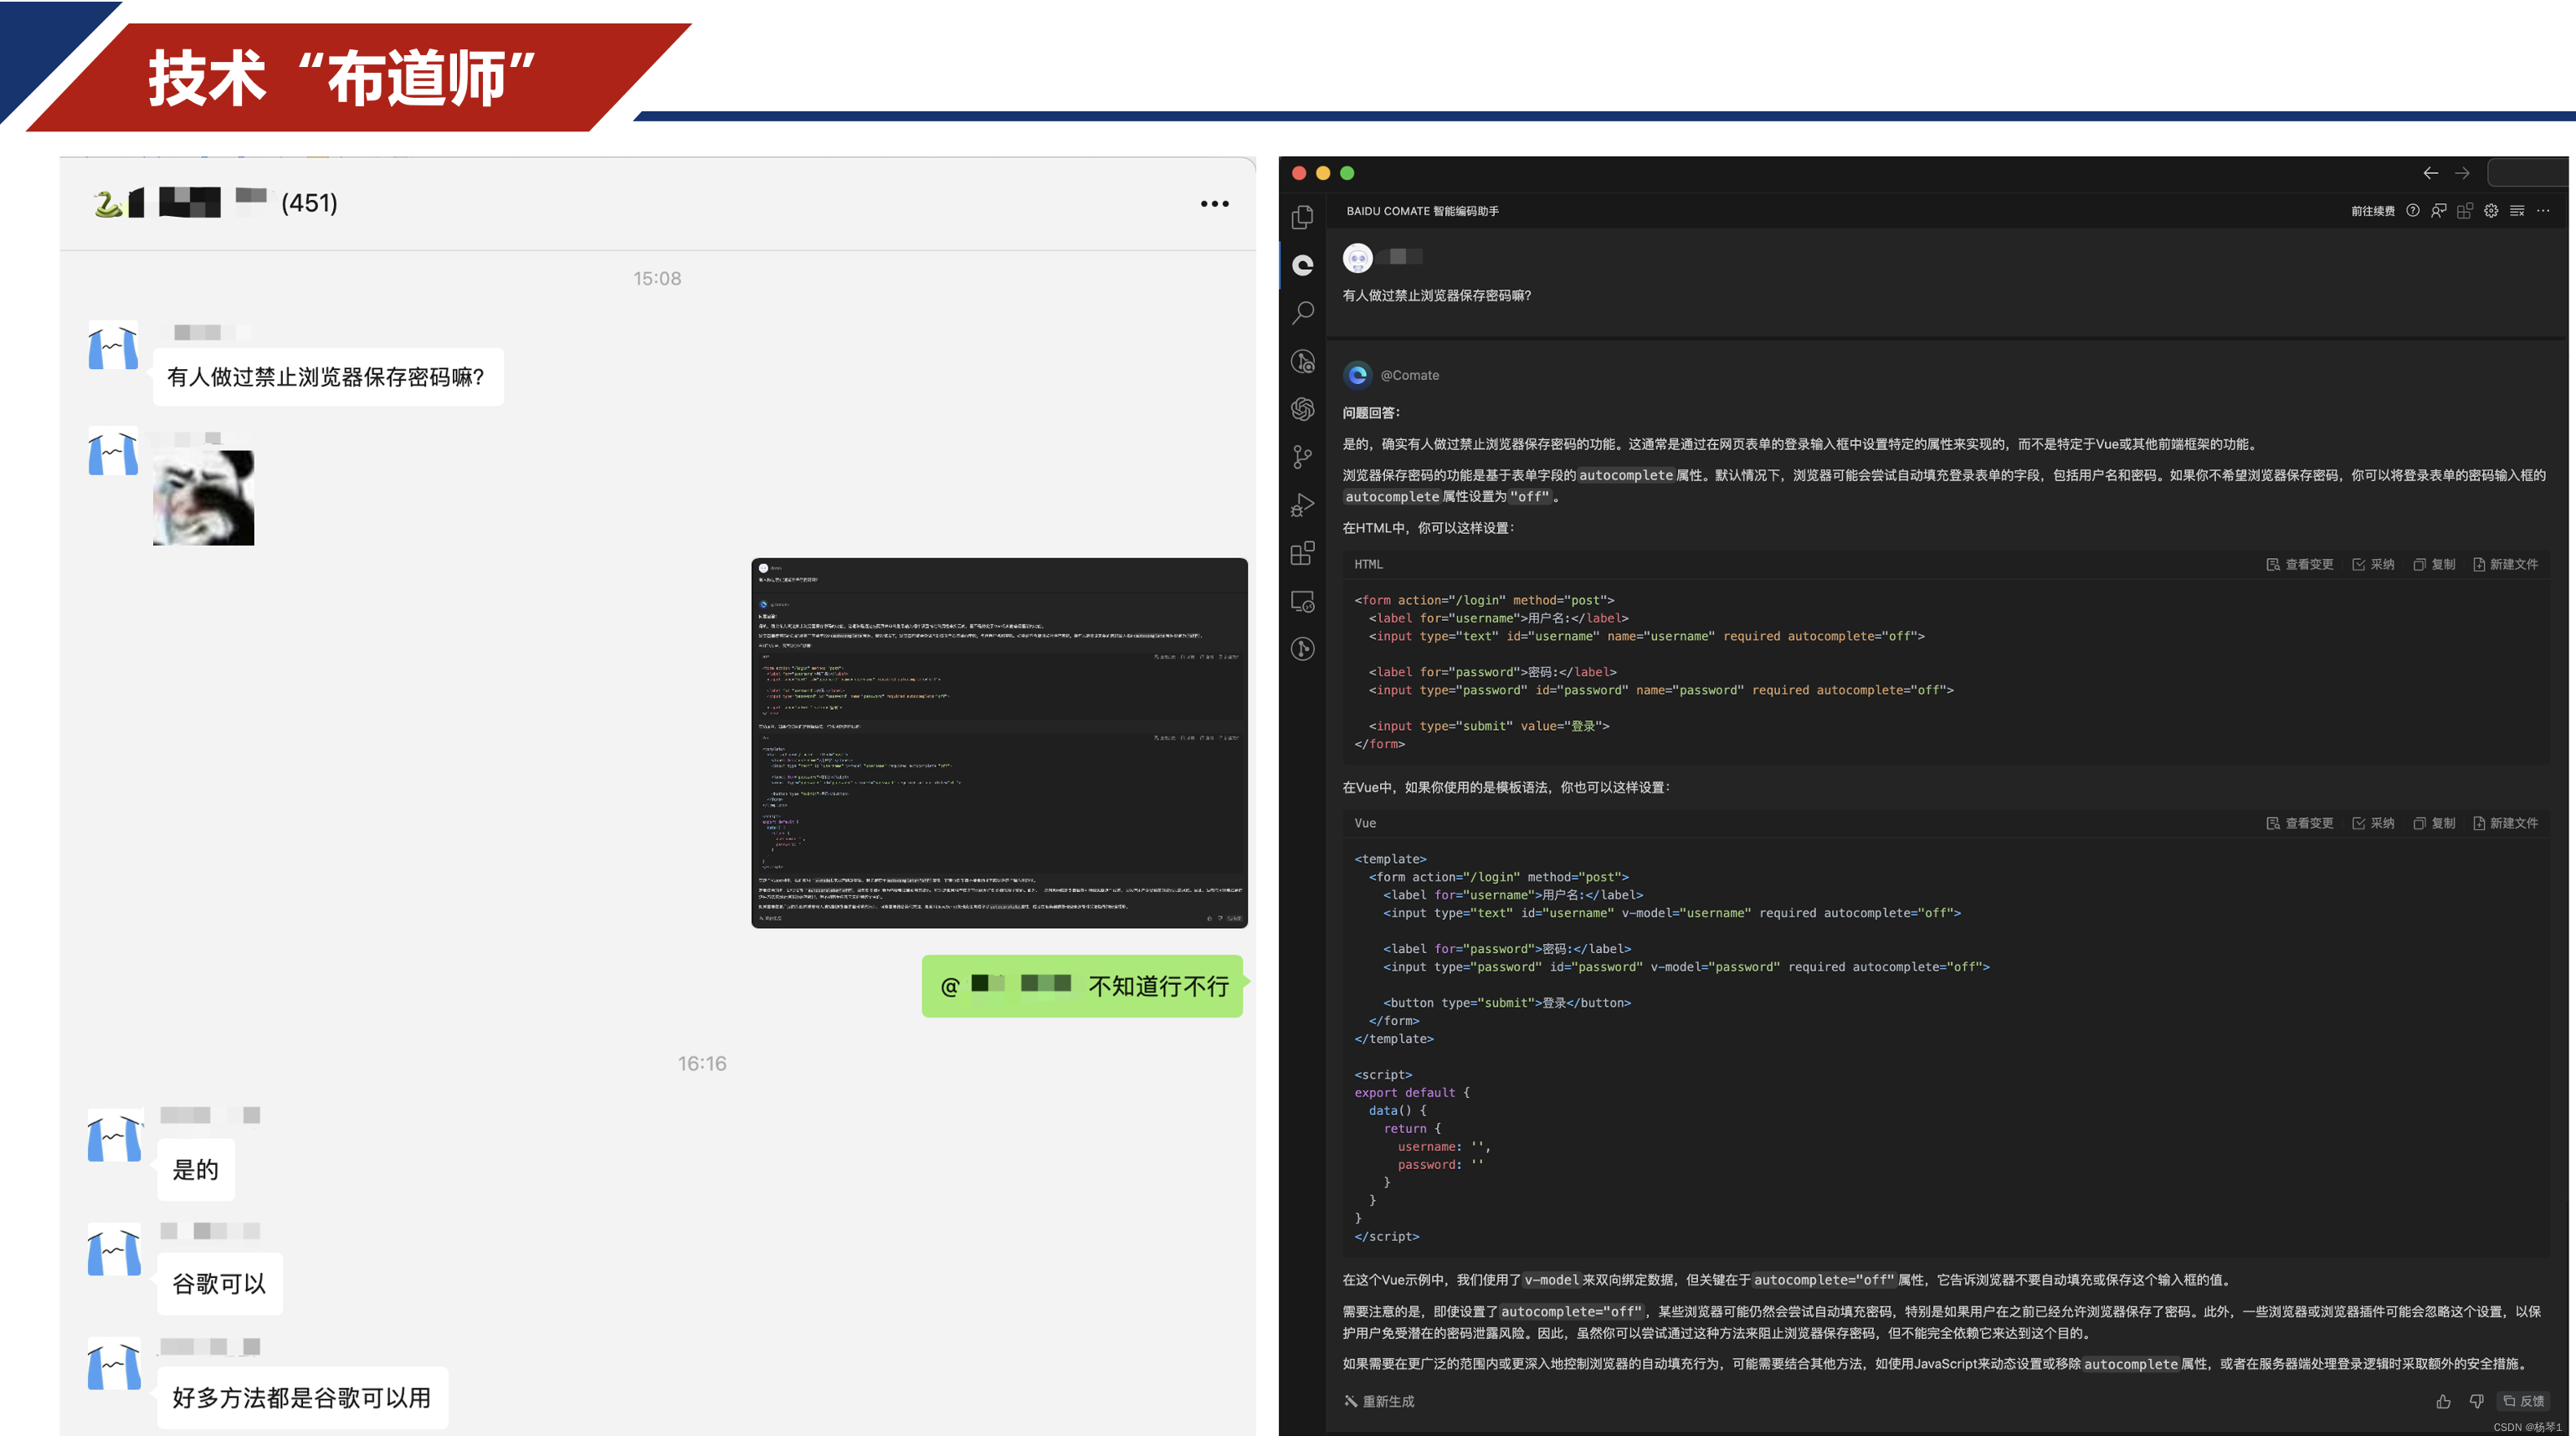Click thumbs down on Comate answer
This screenshot has height=1441, width=2576.
tap(2475, 1401)
